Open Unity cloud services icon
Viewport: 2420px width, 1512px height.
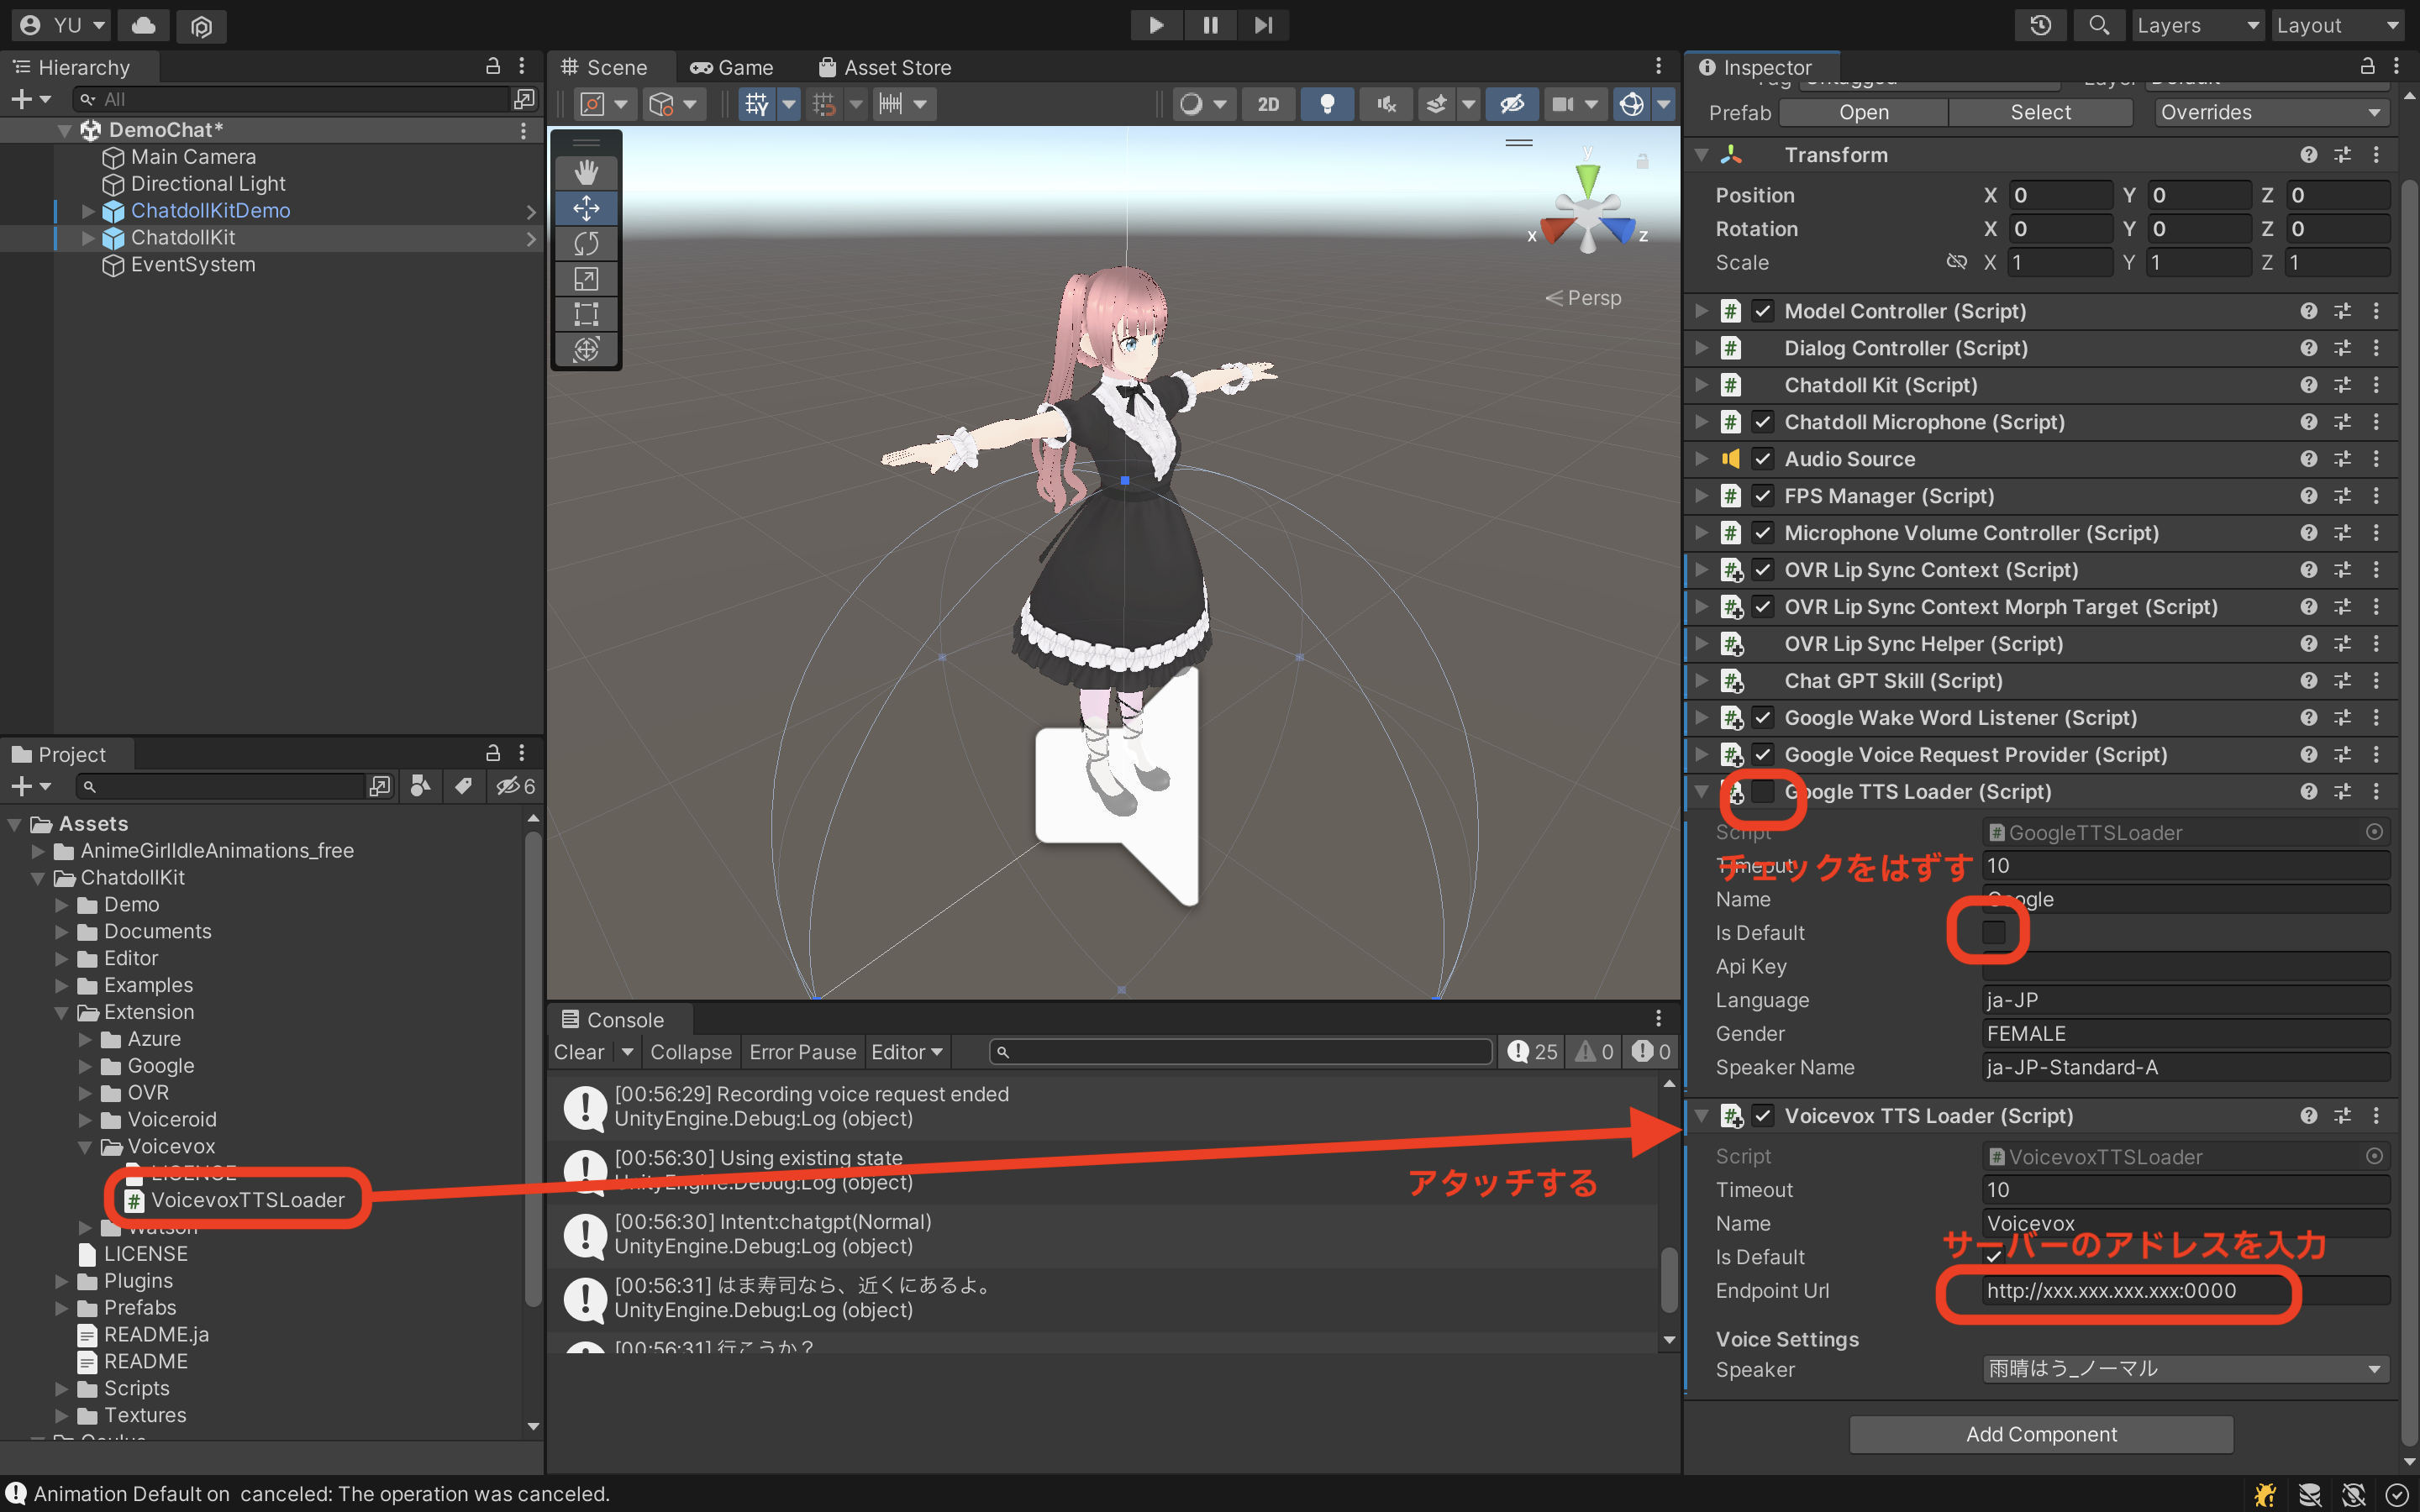144,25
